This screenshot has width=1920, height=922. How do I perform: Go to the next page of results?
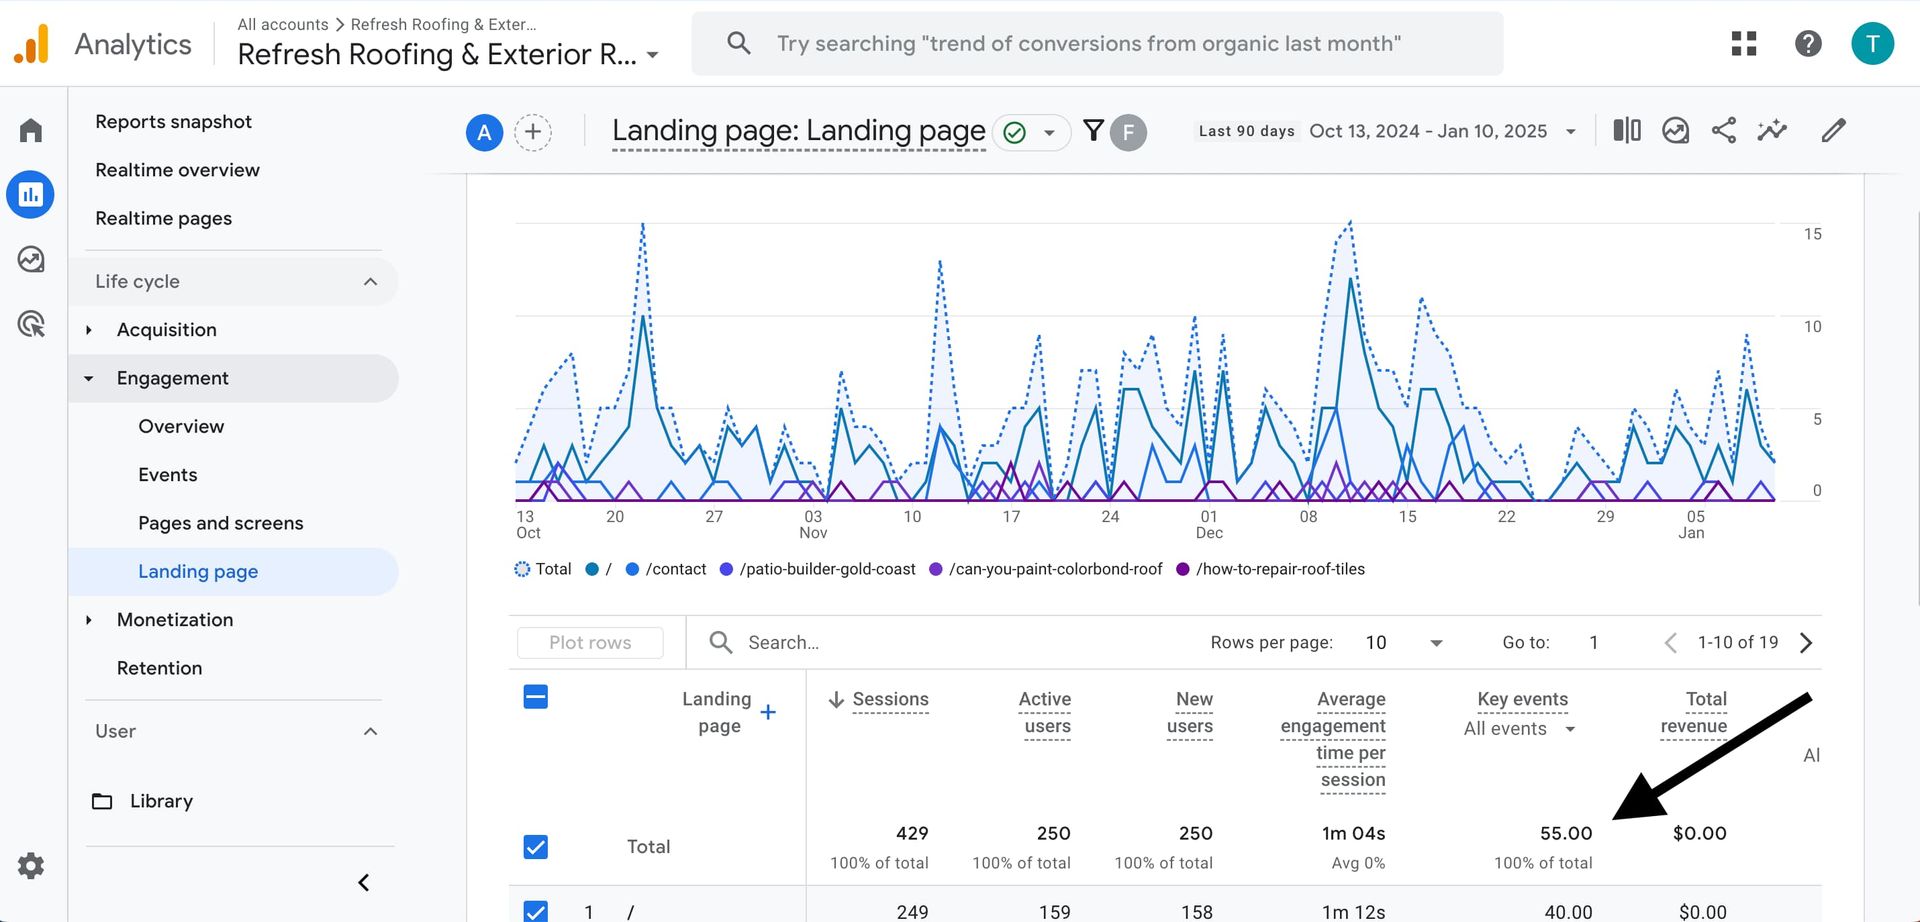pos(1806,643)
